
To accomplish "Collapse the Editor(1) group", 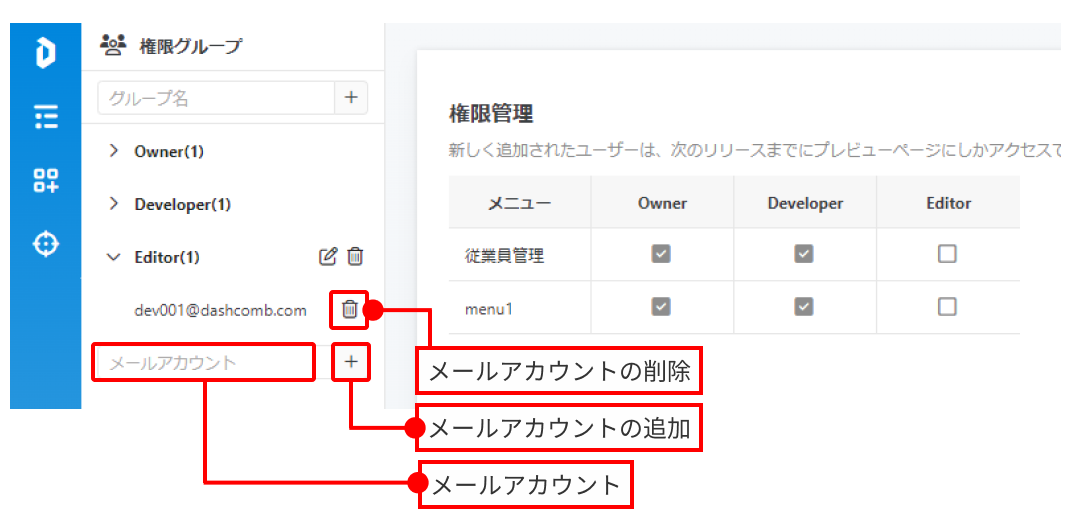I will tap(114, 257).
